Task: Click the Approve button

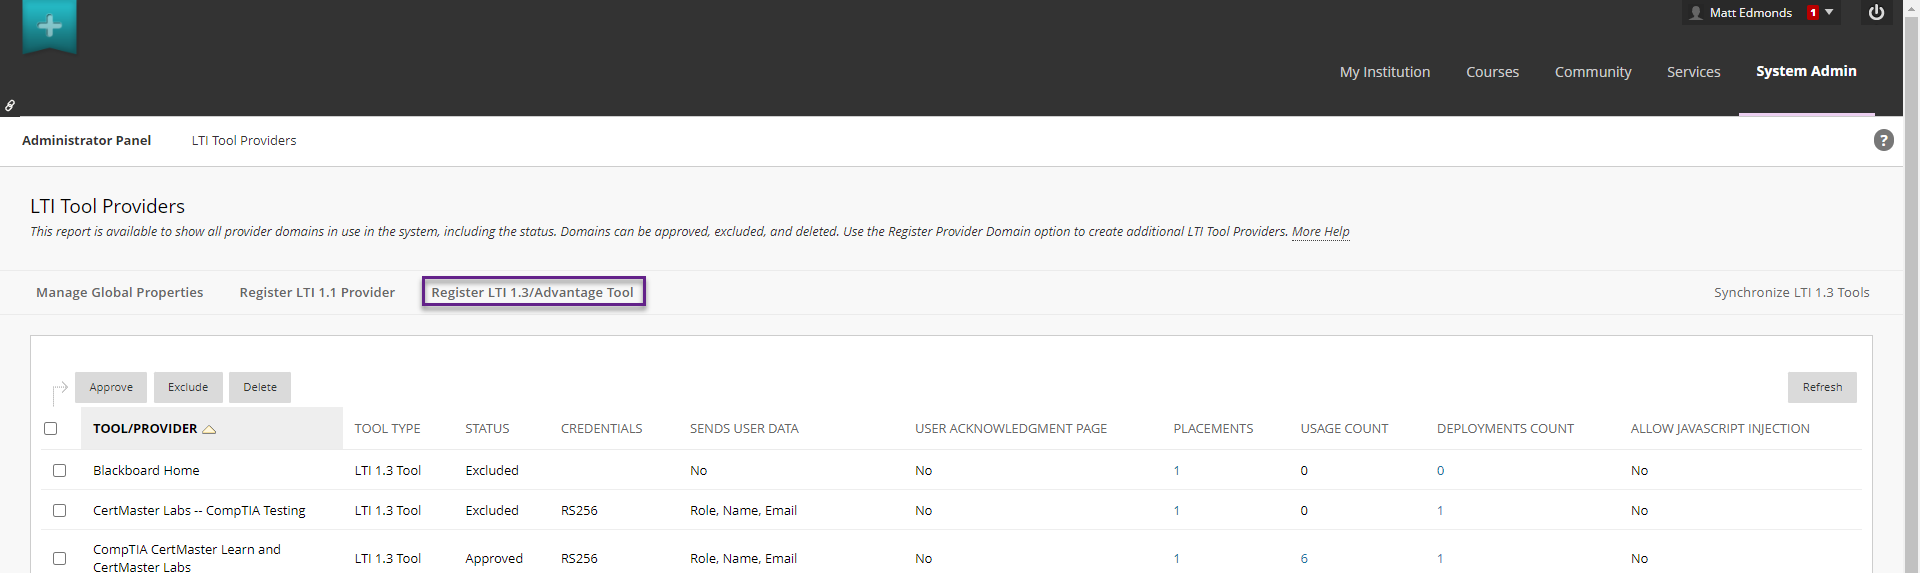Action: [x=111, y=387]
